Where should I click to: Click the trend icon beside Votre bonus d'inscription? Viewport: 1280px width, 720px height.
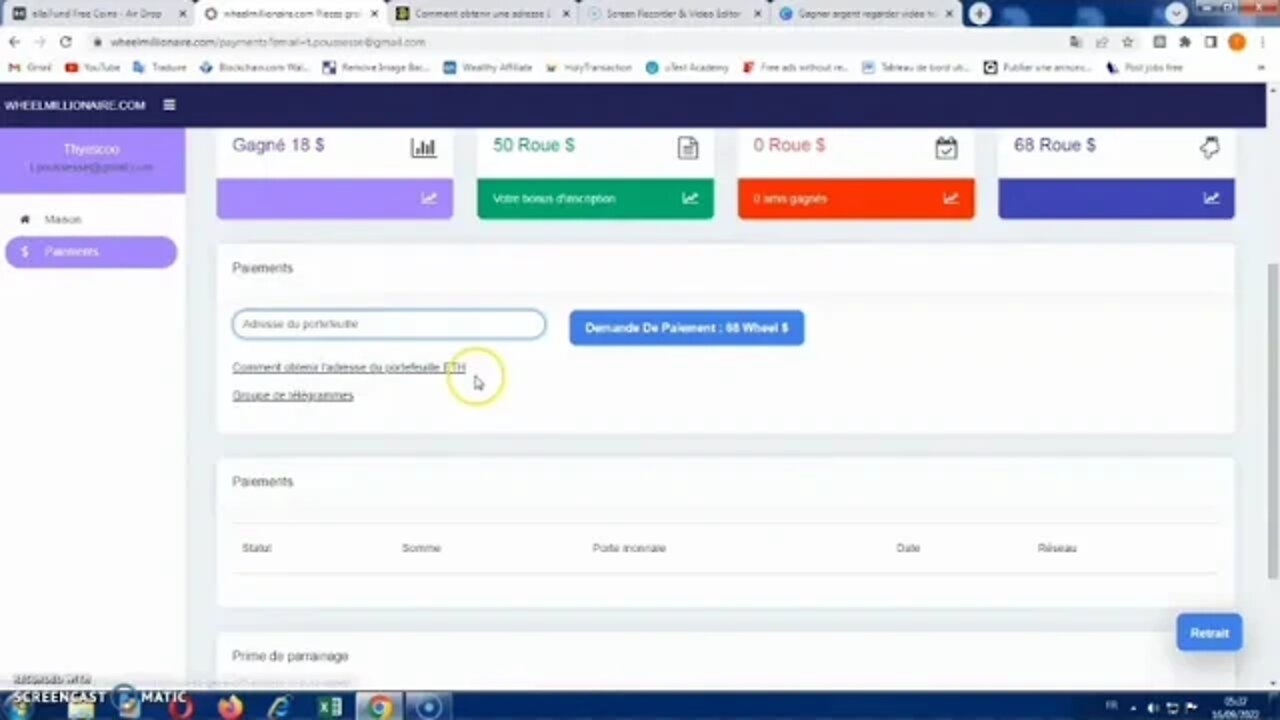click(690, 198)
